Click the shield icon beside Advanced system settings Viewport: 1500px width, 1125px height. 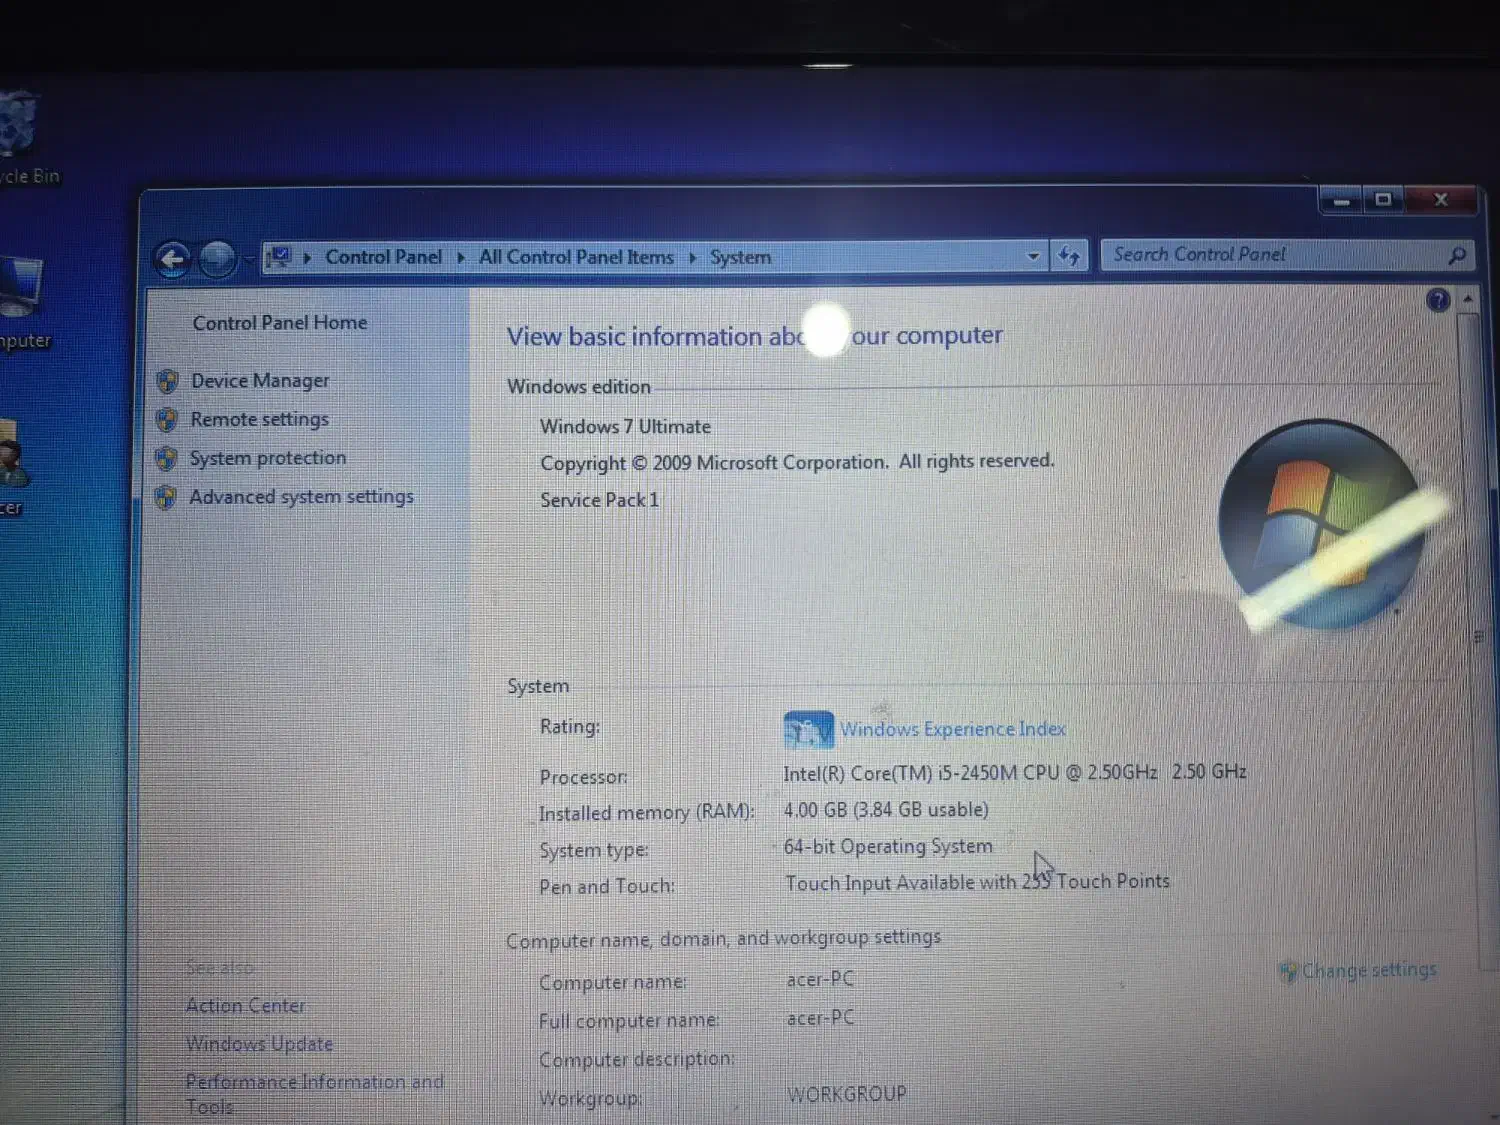coord(166,497)
